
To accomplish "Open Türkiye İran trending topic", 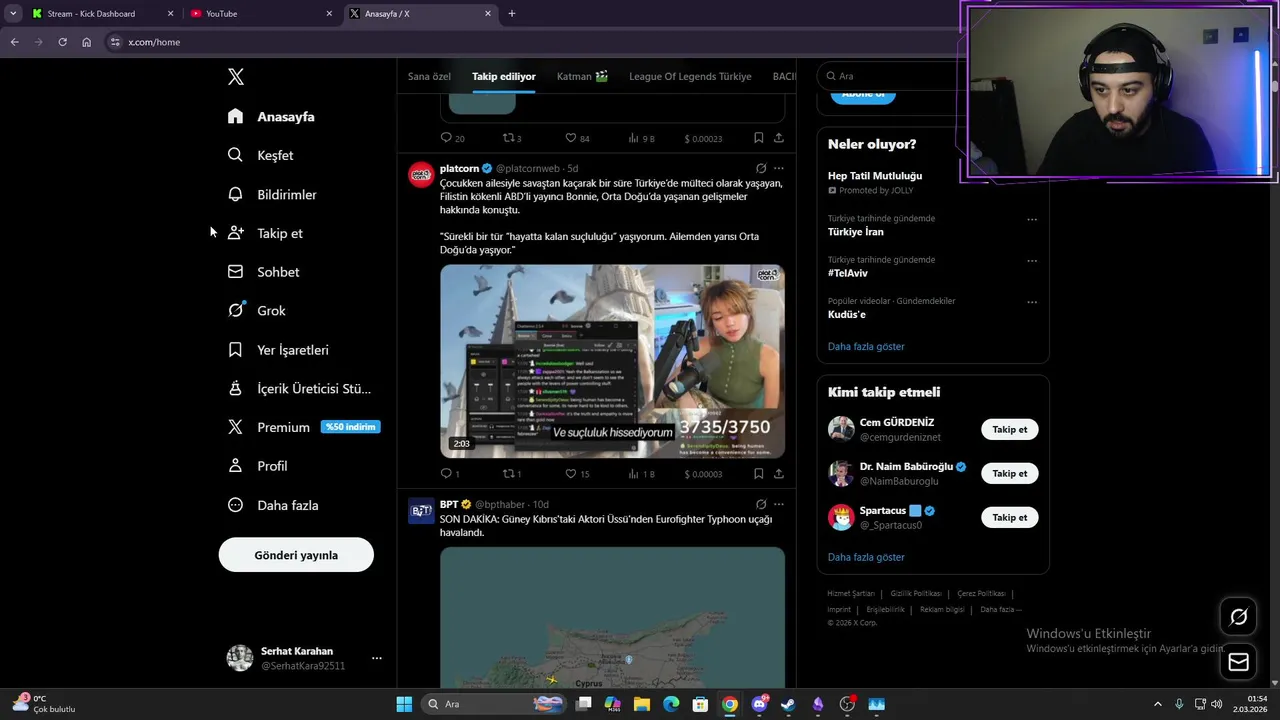I will pyautogui.click(x=856, y=232).
